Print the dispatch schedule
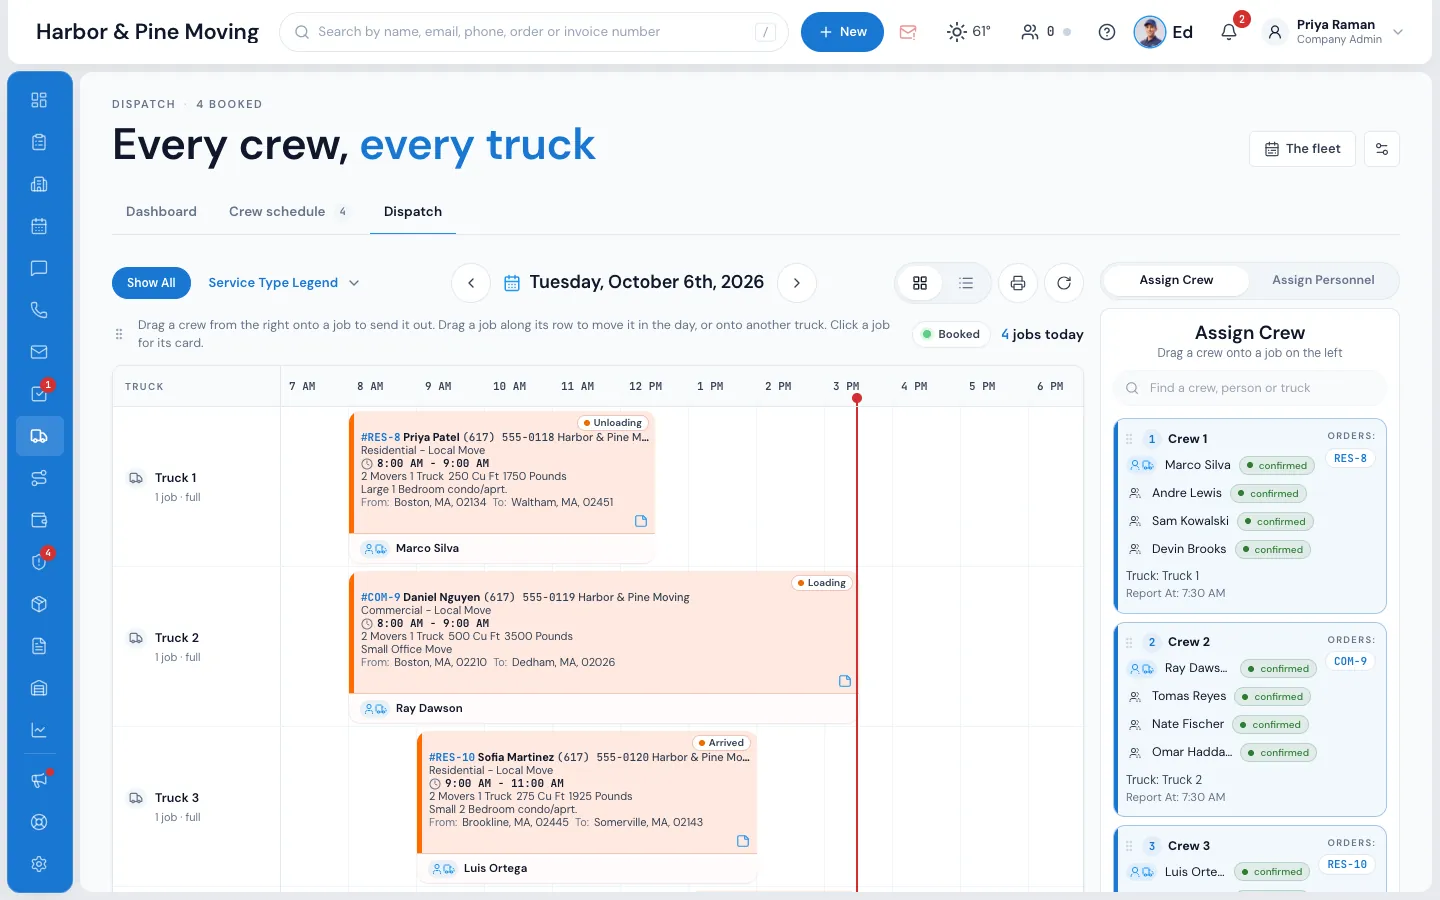Viewport: 1440px width, 900px height. coord(1018,283)
